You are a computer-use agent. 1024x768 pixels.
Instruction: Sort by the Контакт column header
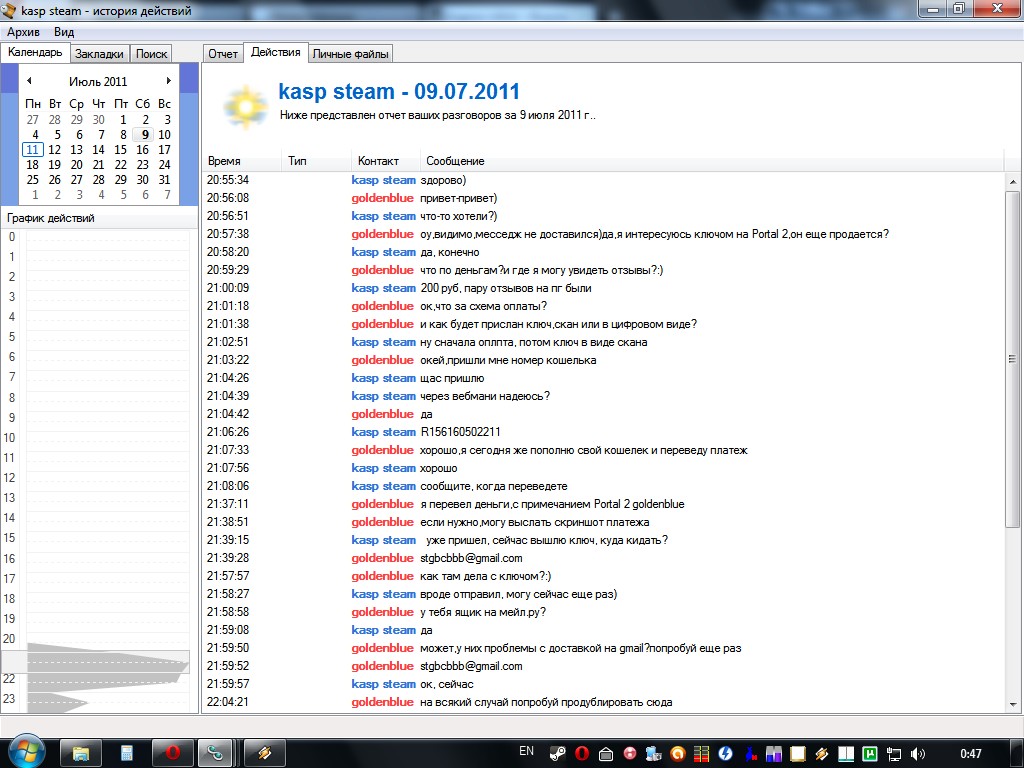[x=385, y=161]
